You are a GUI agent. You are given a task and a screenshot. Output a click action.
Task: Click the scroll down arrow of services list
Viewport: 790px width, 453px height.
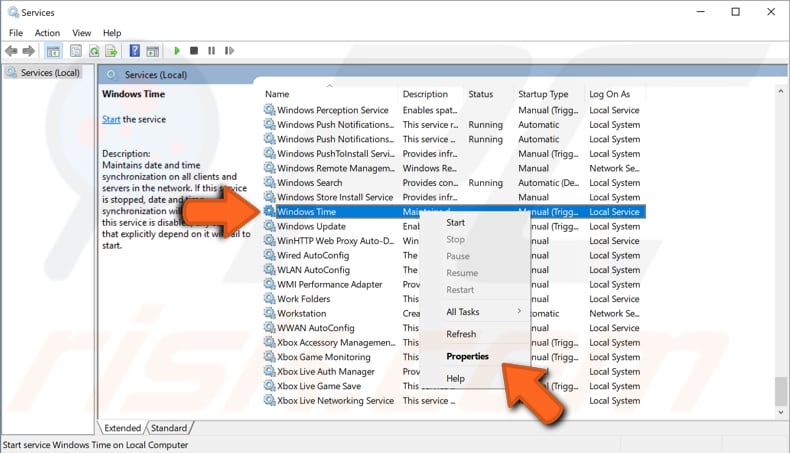(780, 412)
